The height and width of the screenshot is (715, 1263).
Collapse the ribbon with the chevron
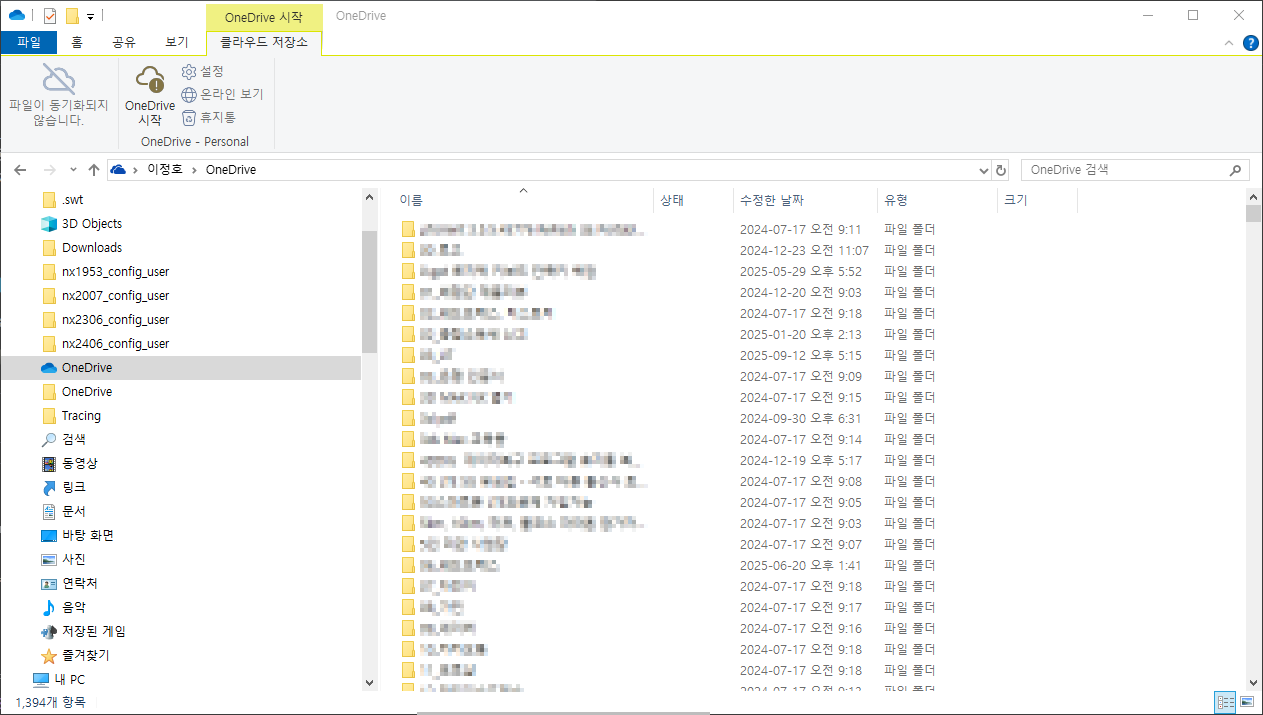click(1228, 43)
